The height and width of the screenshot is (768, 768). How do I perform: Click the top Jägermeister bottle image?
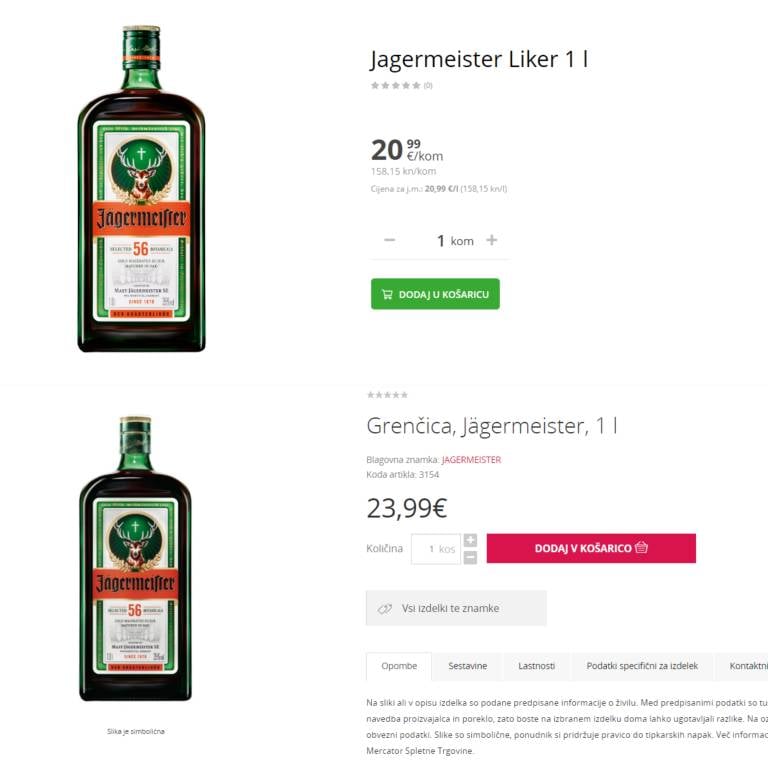point(141,189)
